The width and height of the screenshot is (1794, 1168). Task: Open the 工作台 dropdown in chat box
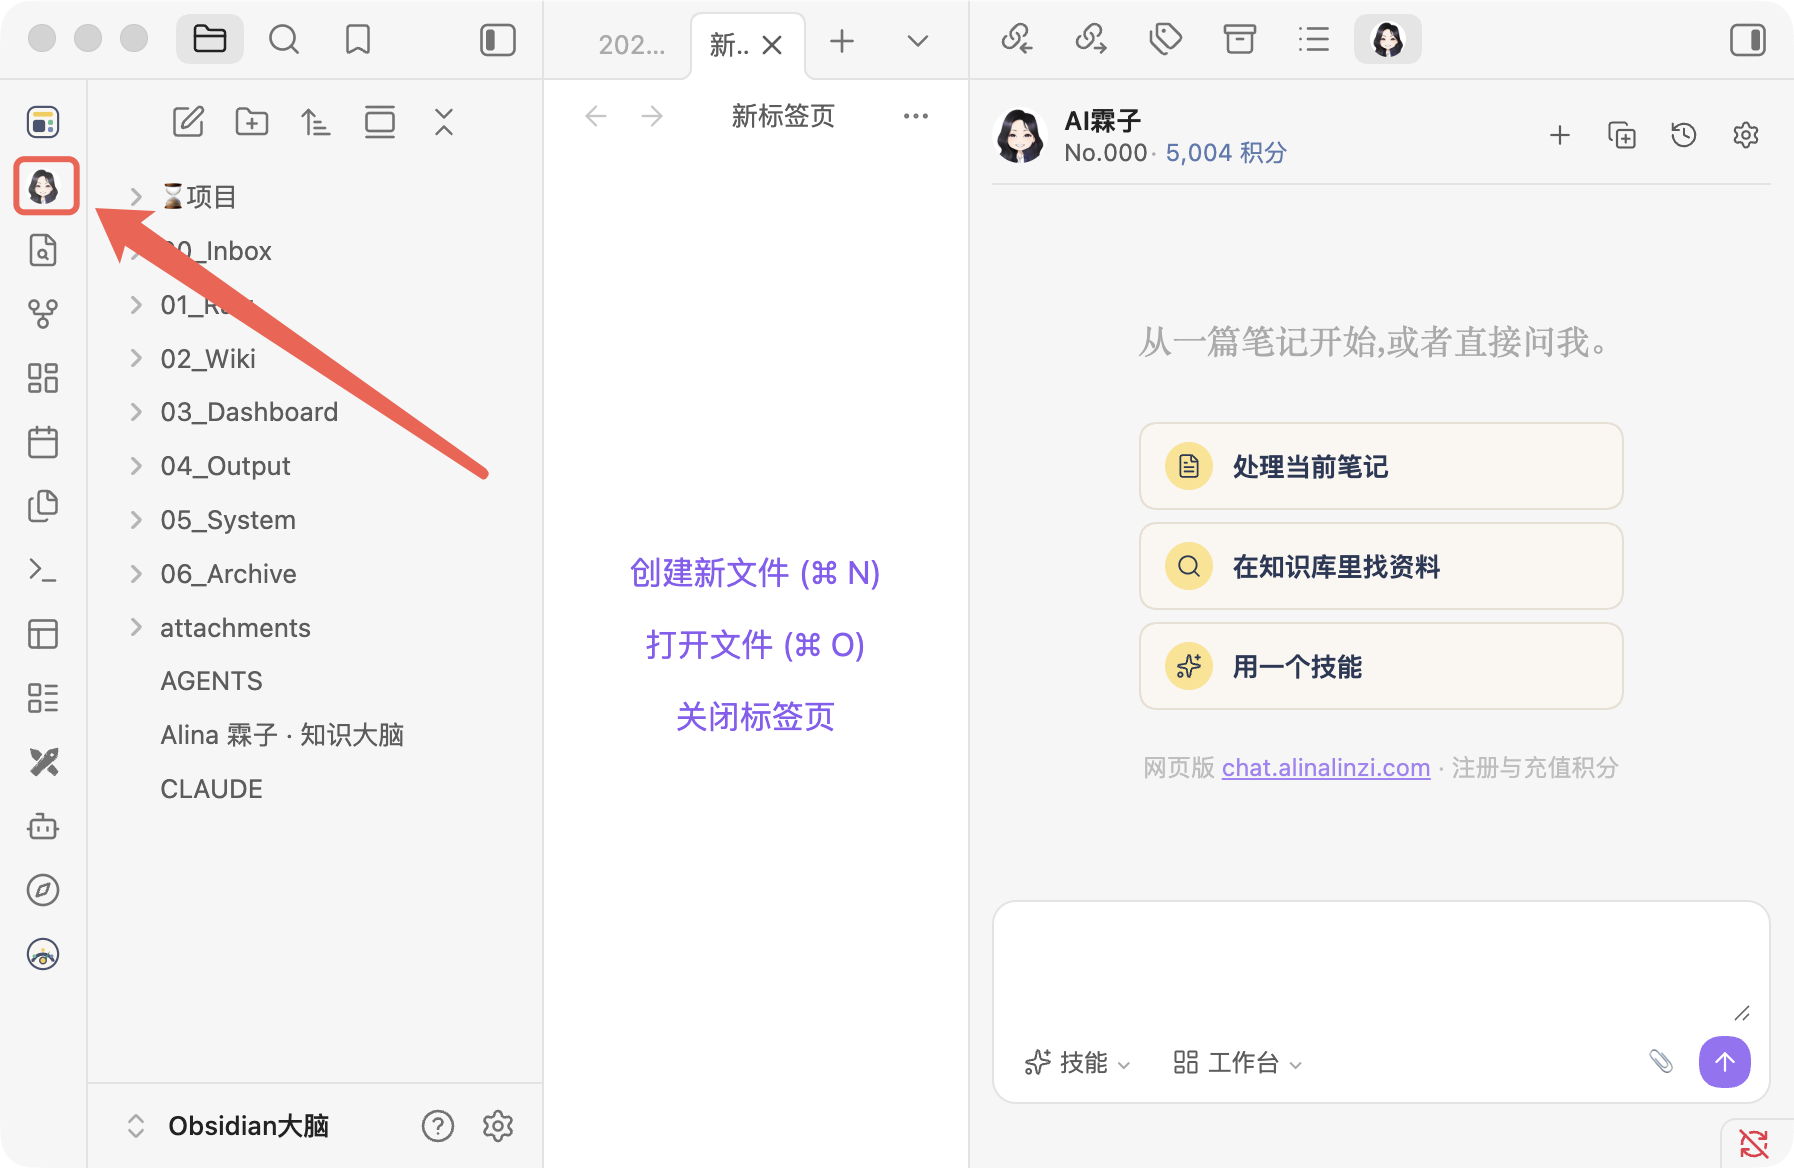tap(1238, 1062)
